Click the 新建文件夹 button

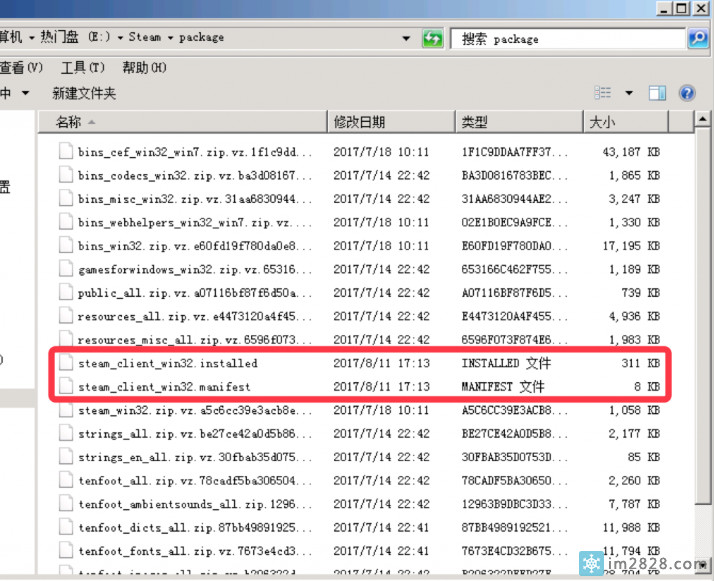[x=84, y=93]
